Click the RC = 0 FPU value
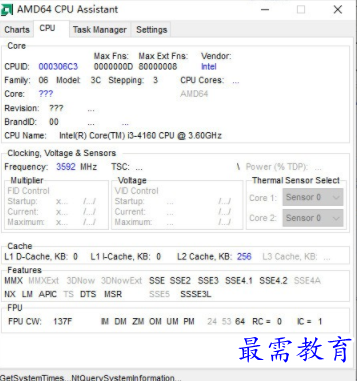This screenshot has height=381, width=360. coord(267,322)
